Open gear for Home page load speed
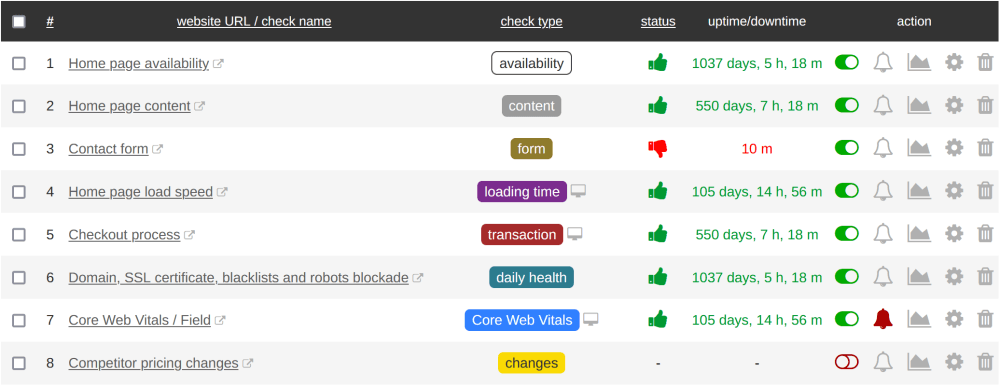Screen dimensions: 1000x386 click(953, 191)
